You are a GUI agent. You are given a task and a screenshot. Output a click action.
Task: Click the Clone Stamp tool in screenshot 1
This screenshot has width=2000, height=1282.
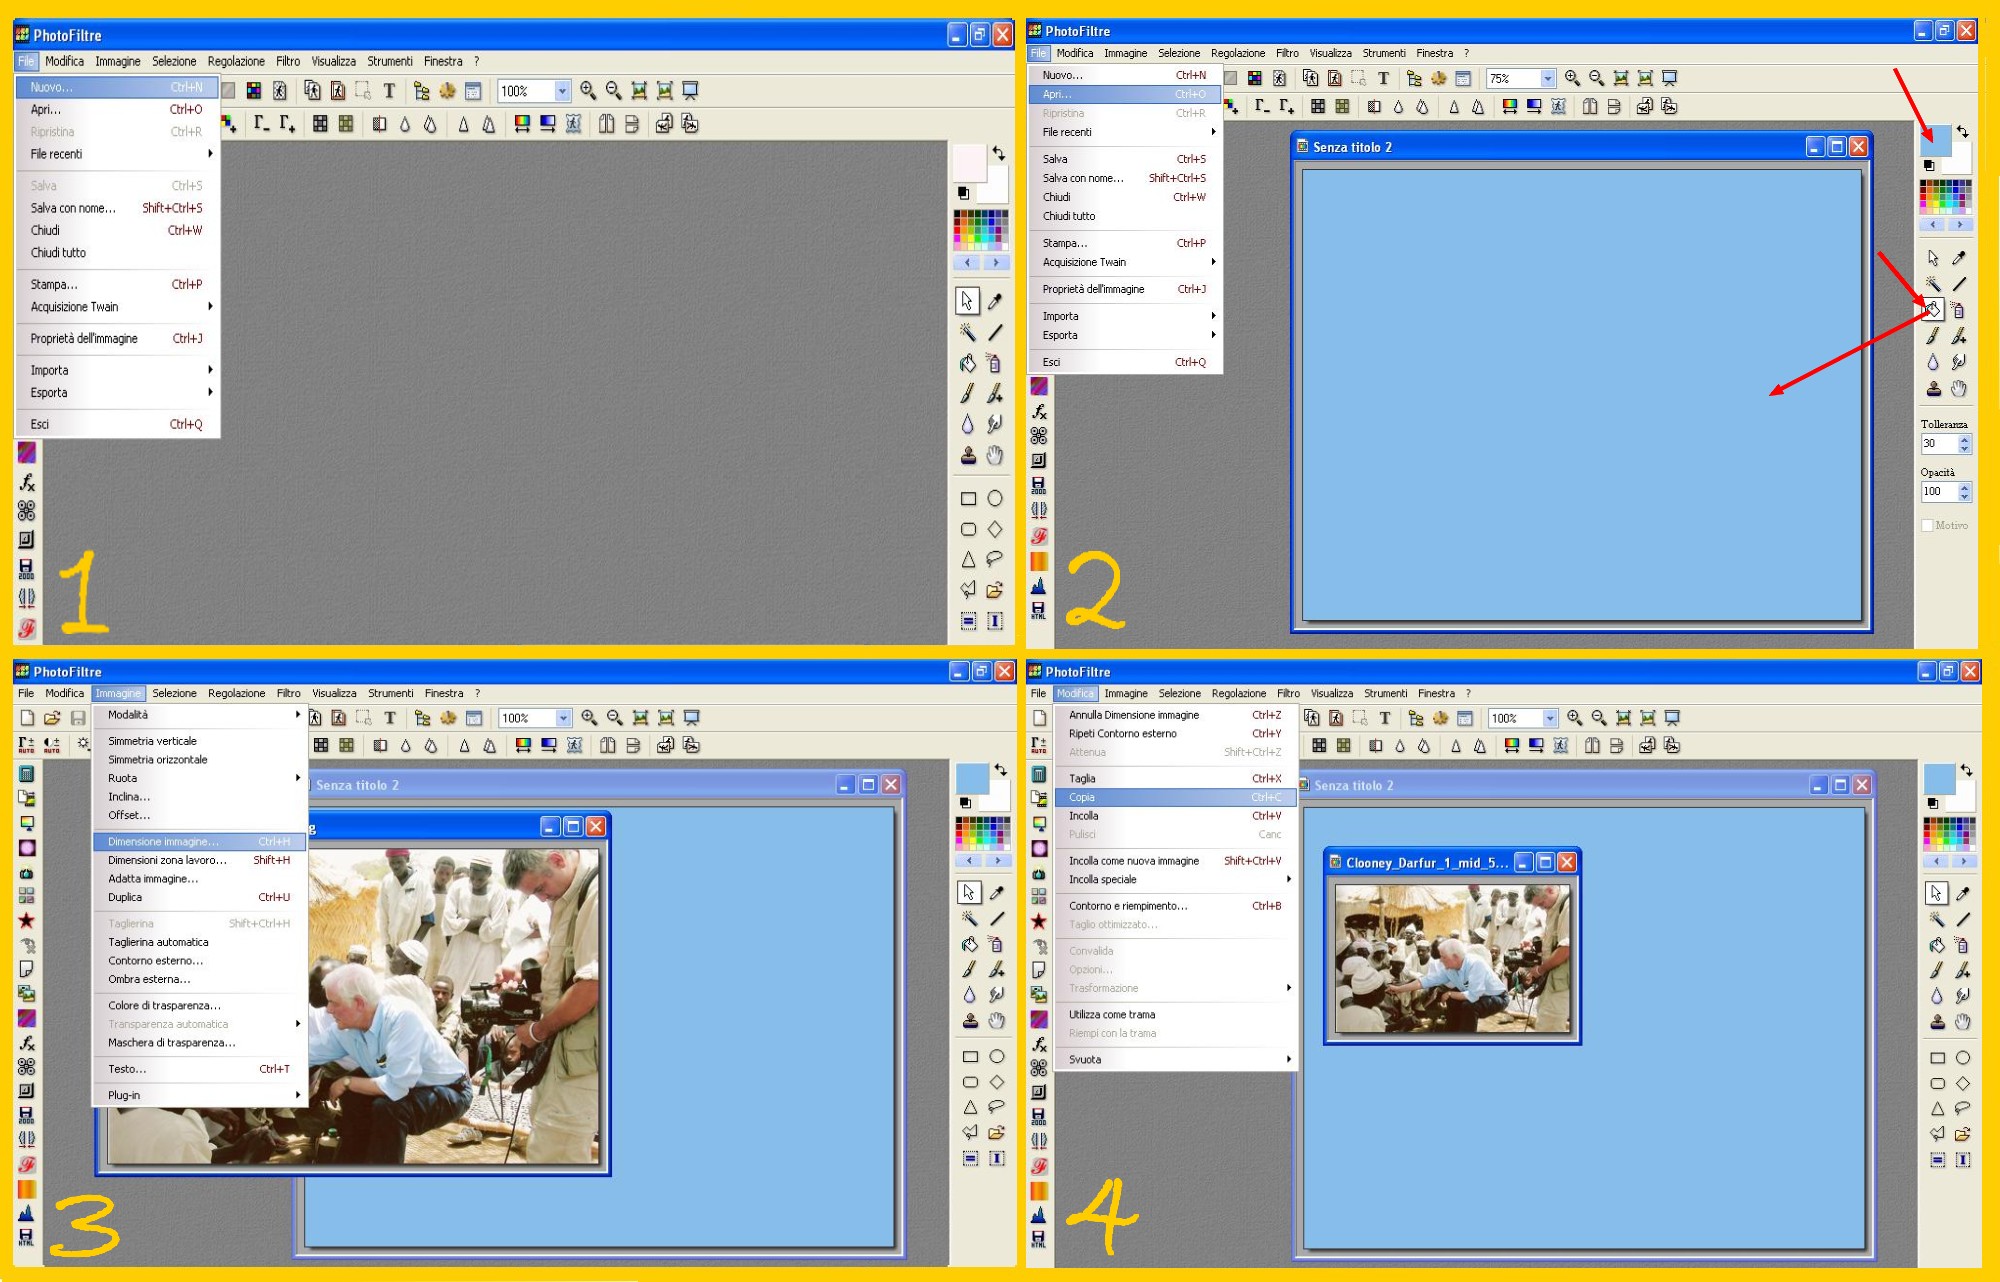(968, 456)
